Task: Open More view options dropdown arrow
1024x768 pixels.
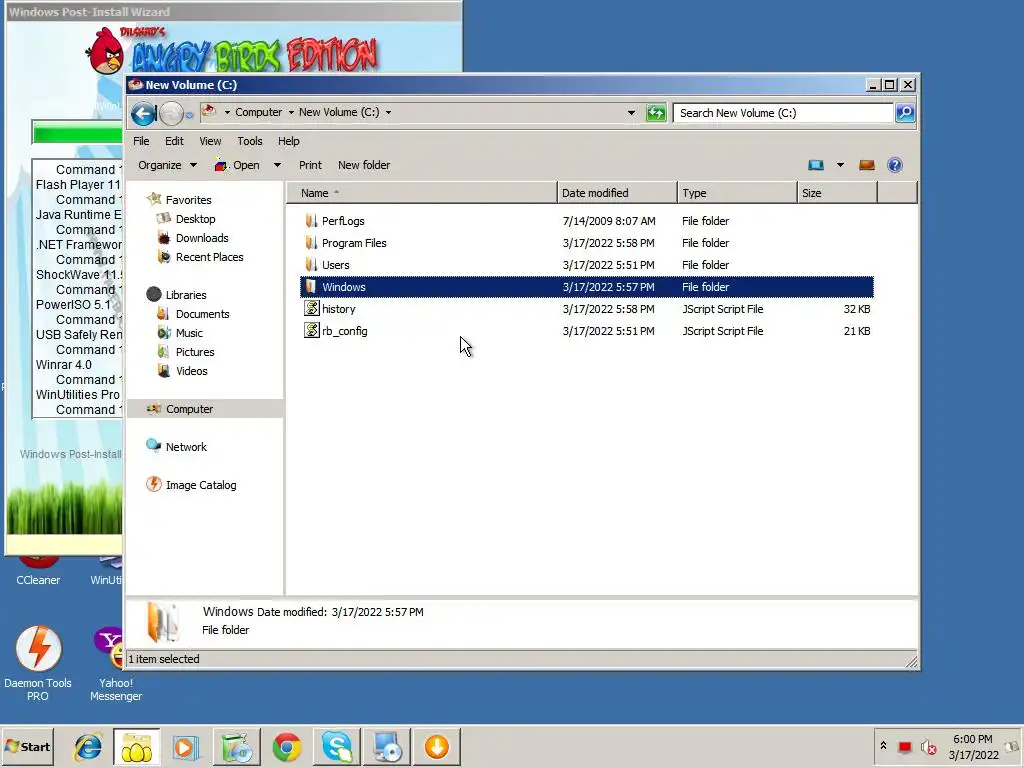Action: (x=840, y=165)
